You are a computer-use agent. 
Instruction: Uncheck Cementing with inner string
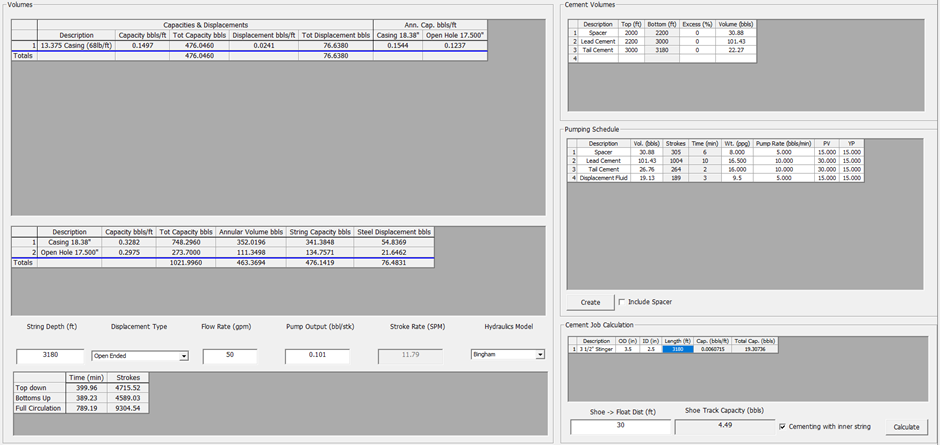(x=783, y=427)
